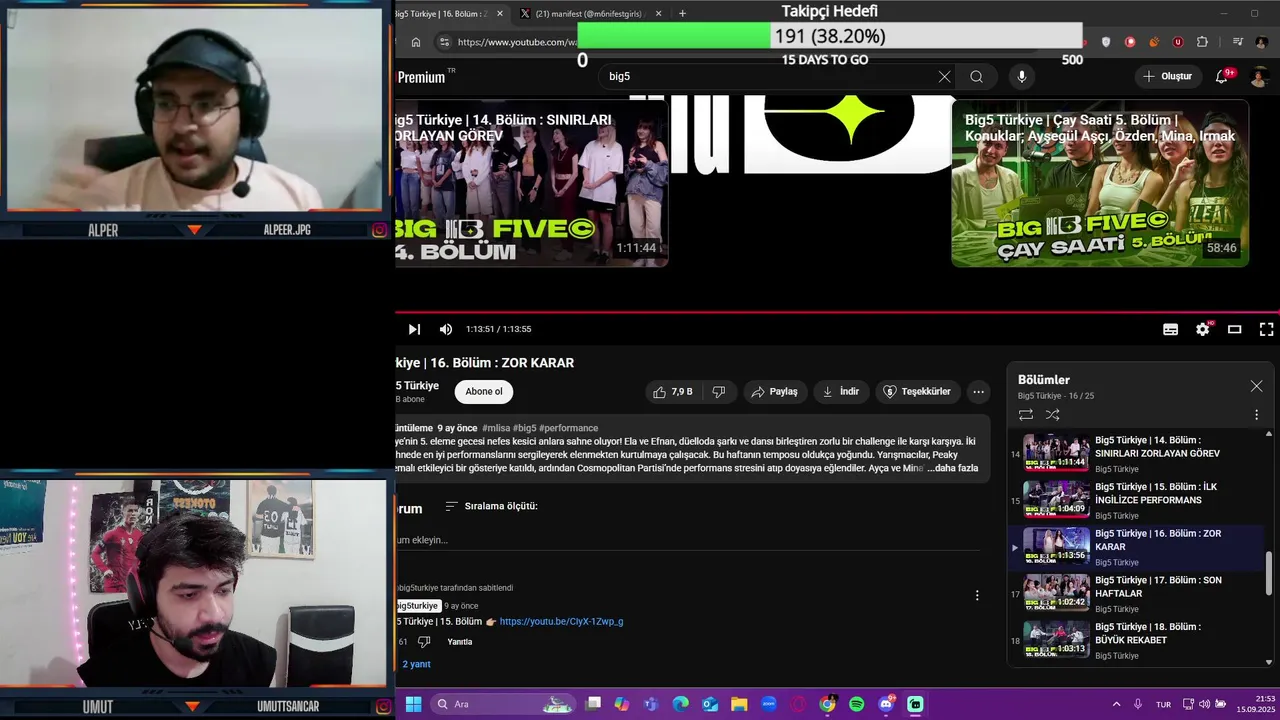
Task: Open Microsoft Edge from the taskbar
Action: 680,704
